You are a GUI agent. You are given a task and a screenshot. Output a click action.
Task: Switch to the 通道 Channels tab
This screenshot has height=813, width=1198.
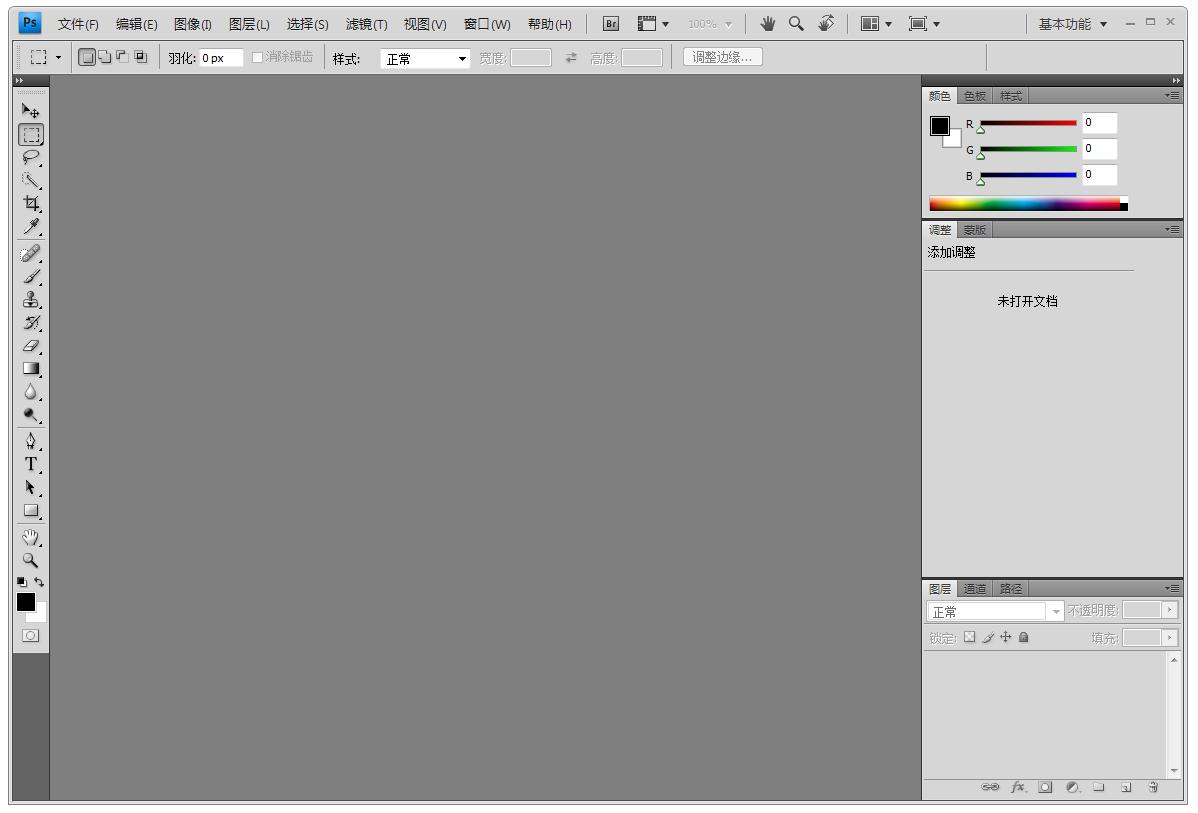pyautogui.click(x=976, y=588)
